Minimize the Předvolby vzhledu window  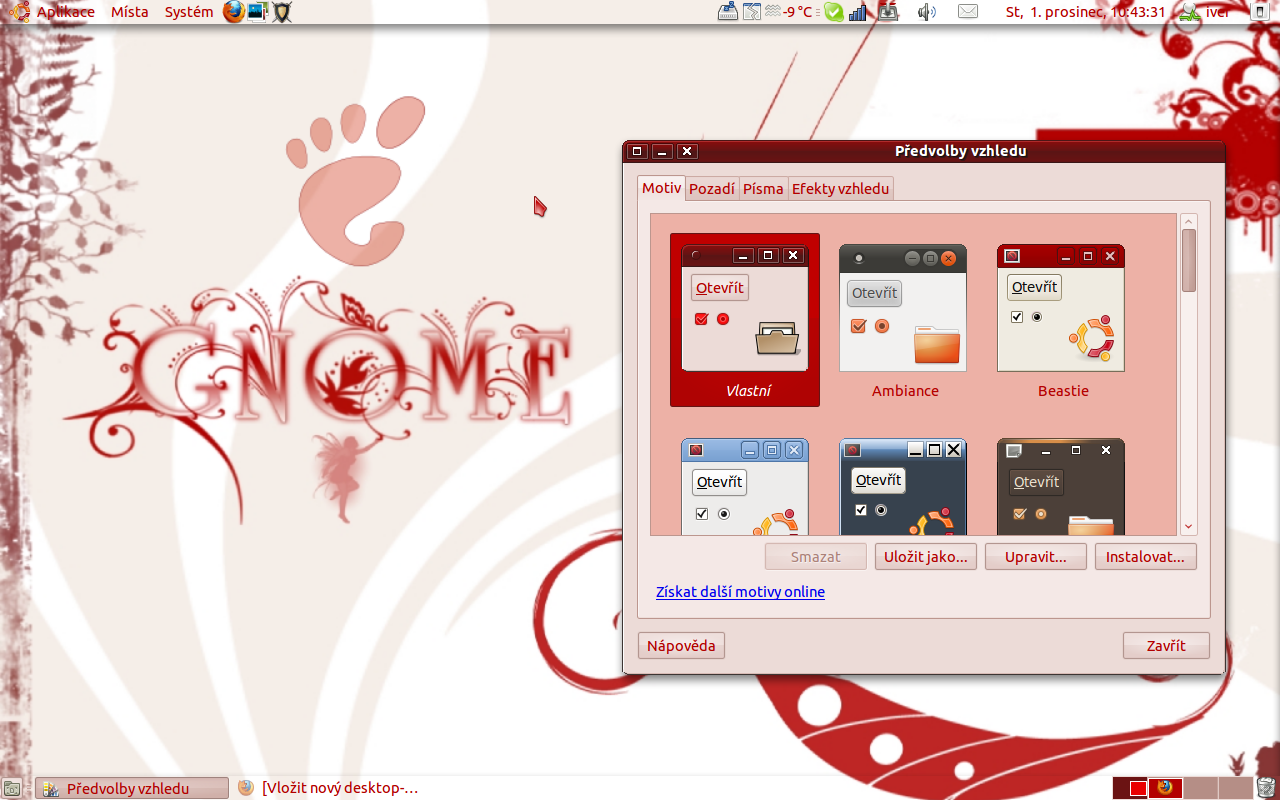tap(662, 151)
